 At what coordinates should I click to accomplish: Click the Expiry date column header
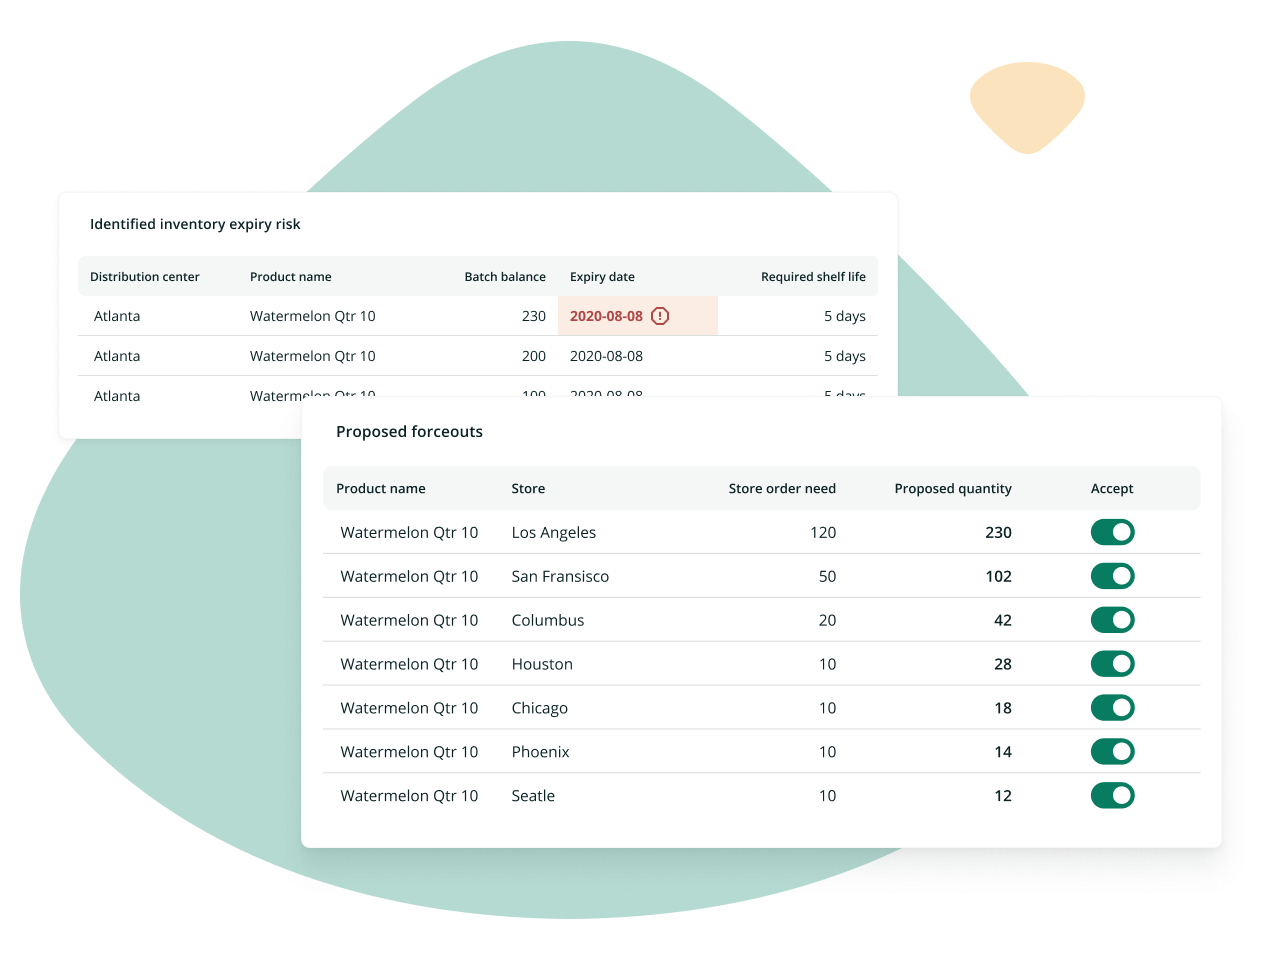[602, 276]
